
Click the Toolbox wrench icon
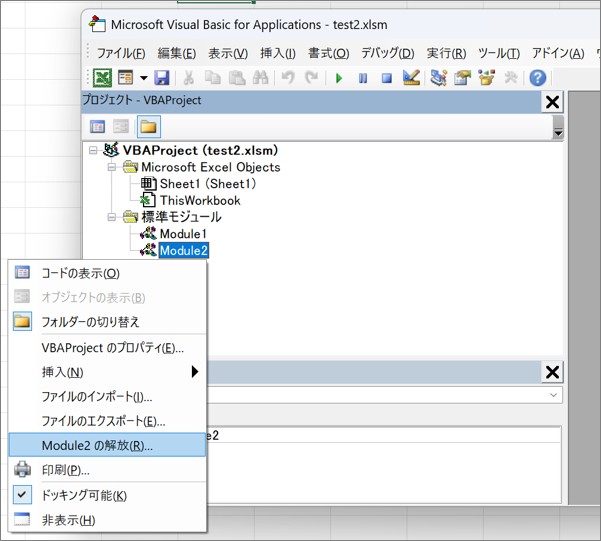(x=510, y=78)
